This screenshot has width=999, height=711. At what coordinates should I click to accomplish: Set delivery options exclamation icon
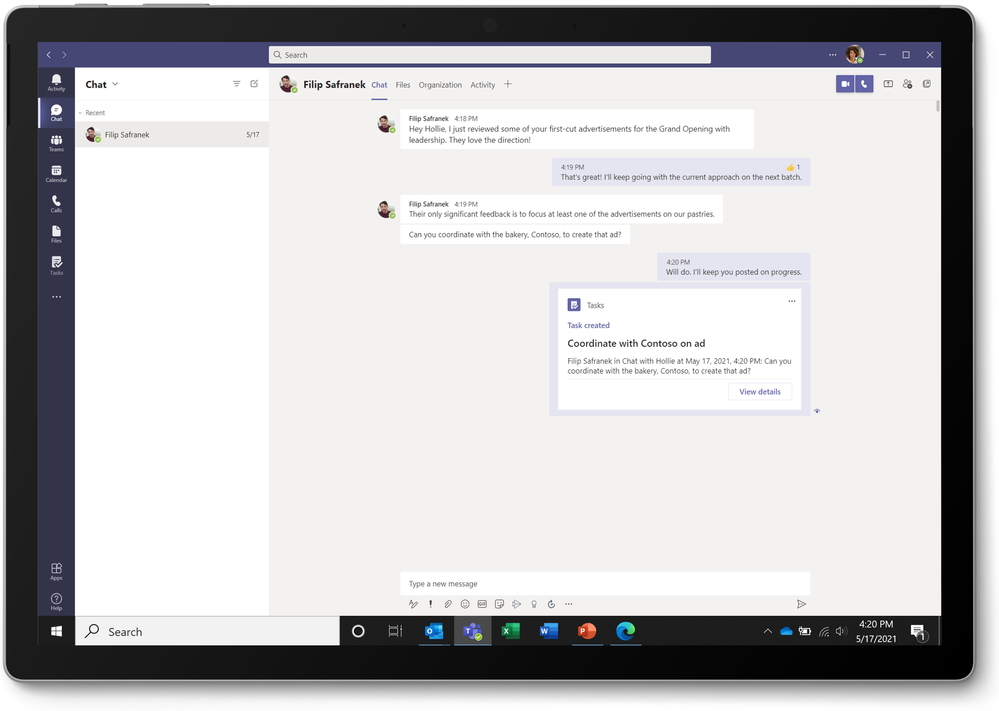coord(431,604)
